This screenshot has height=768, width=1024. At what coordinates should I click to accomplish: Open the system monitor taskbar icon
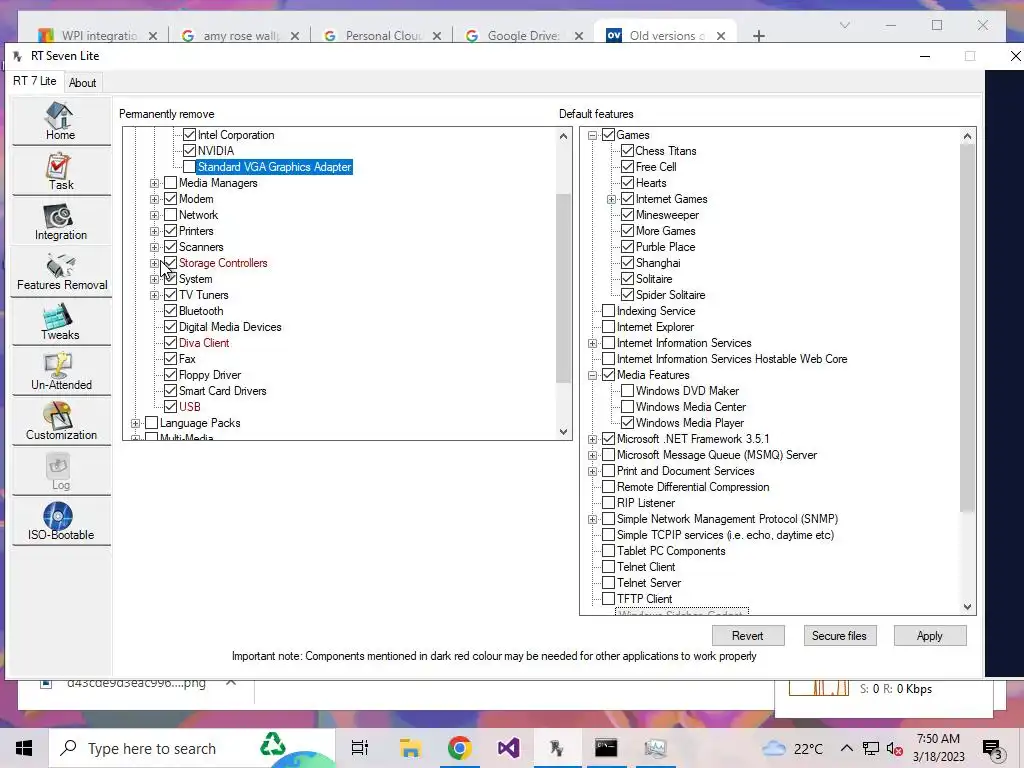tap(655, 748)
